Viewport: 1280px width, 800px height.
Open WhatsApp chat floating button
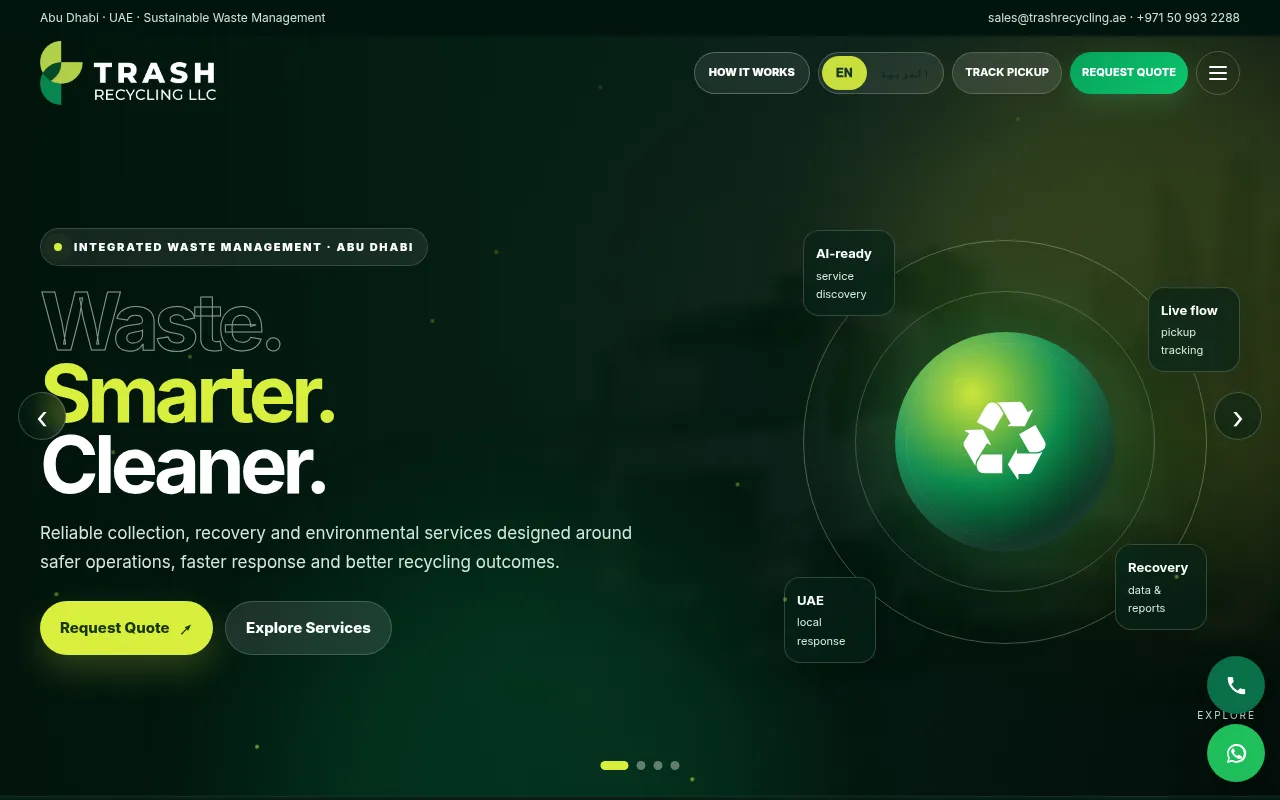point(1236,753)
